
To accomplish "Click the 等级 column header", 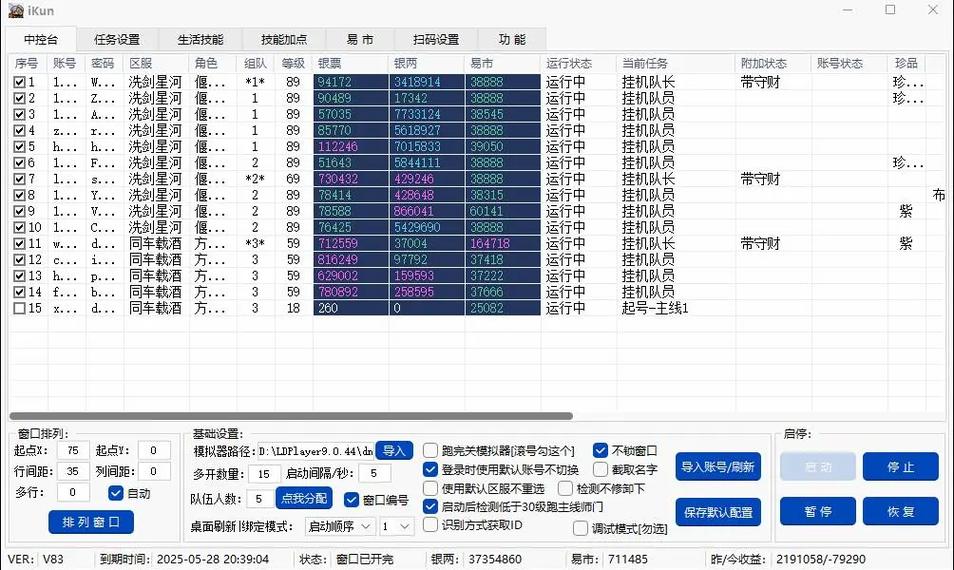I will pyautogui.click(x=293, y=63).
